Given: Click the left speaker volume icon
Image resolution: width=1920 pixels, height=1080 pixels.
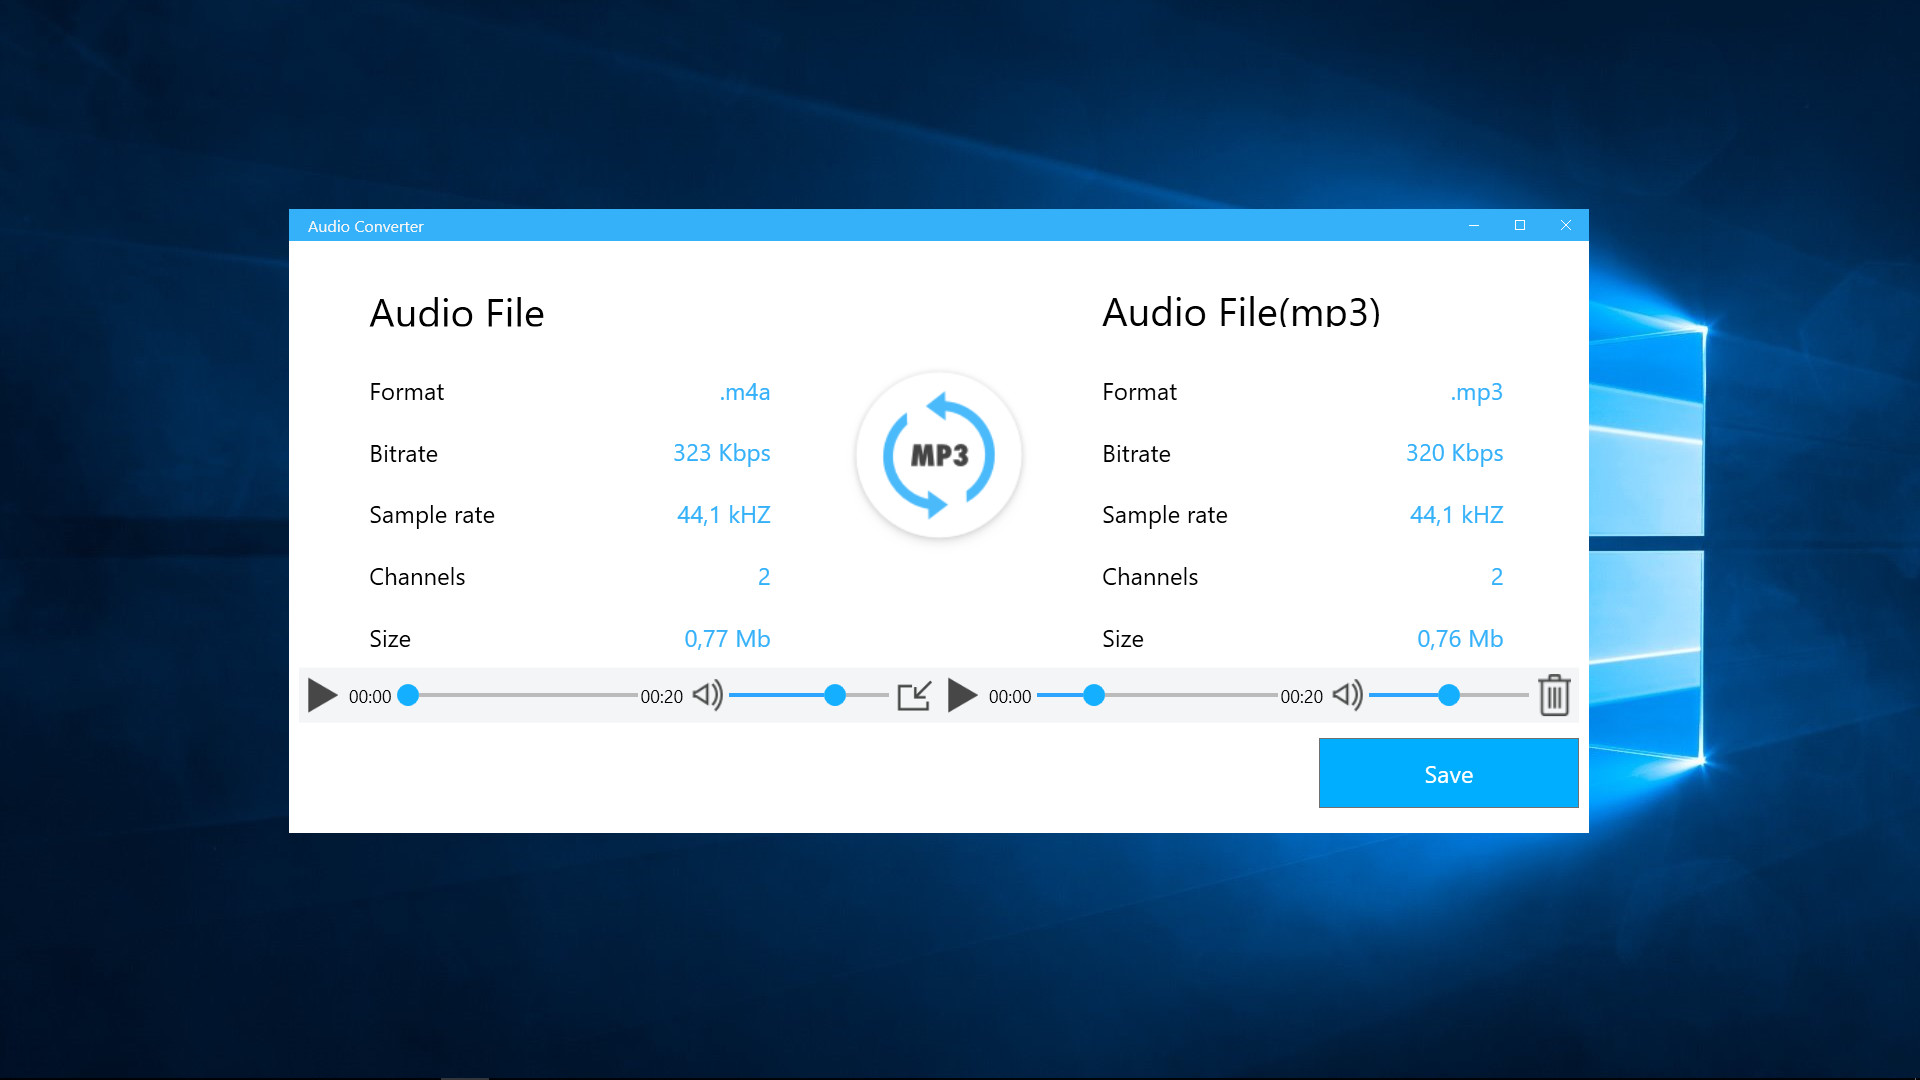Looking at the screenshot, I should click(709, 696).
